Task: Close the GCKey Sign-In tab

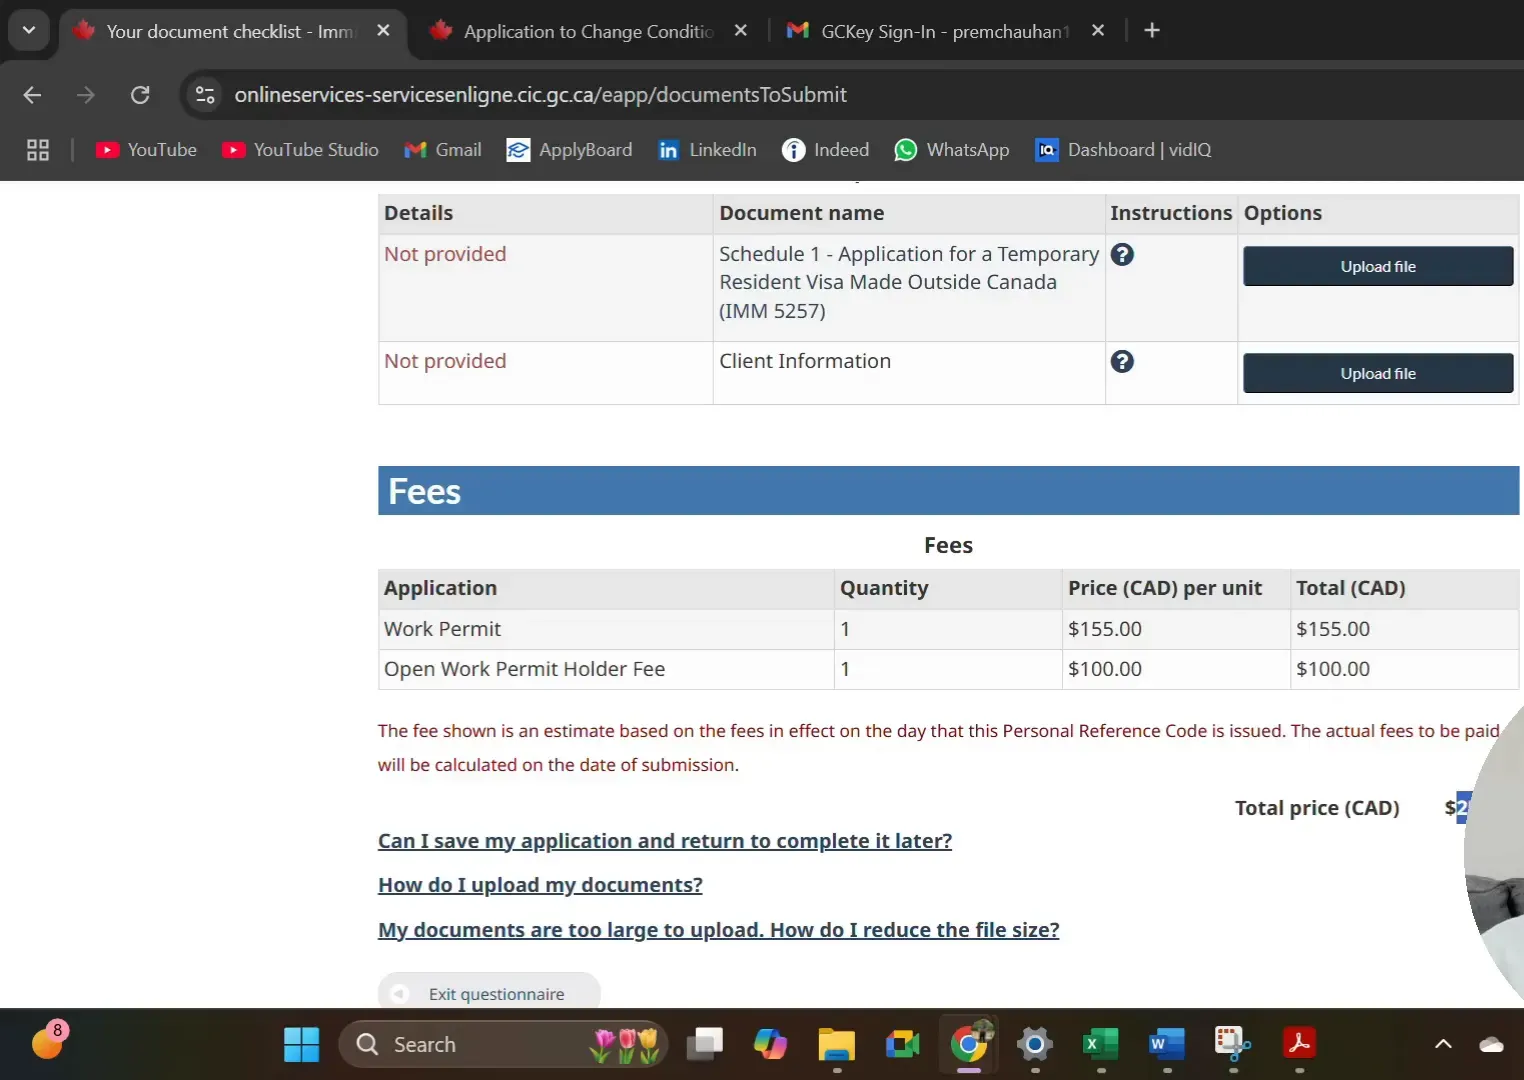Action: click(1098, 31)
